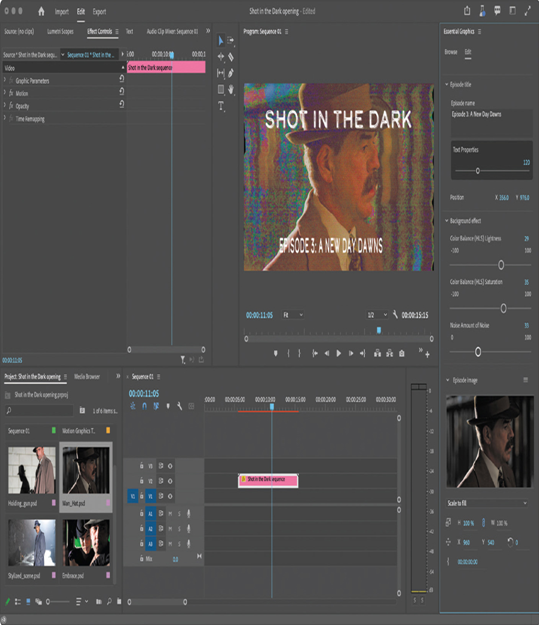Adjust the Color Balance Lightness slider
Screen dimensions: 539x625
point(501,265)
